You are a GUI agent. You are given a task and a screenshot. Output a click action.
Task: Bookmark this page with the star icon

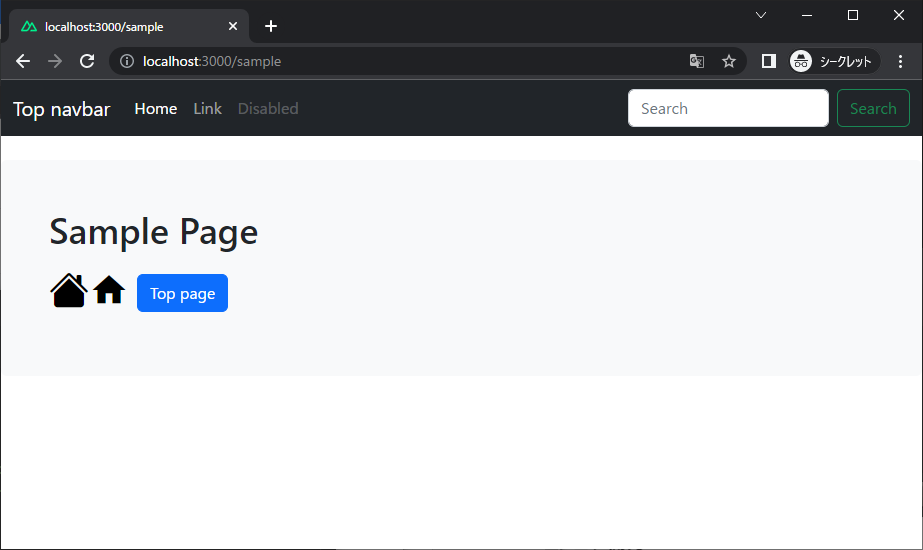click(729, 61)
